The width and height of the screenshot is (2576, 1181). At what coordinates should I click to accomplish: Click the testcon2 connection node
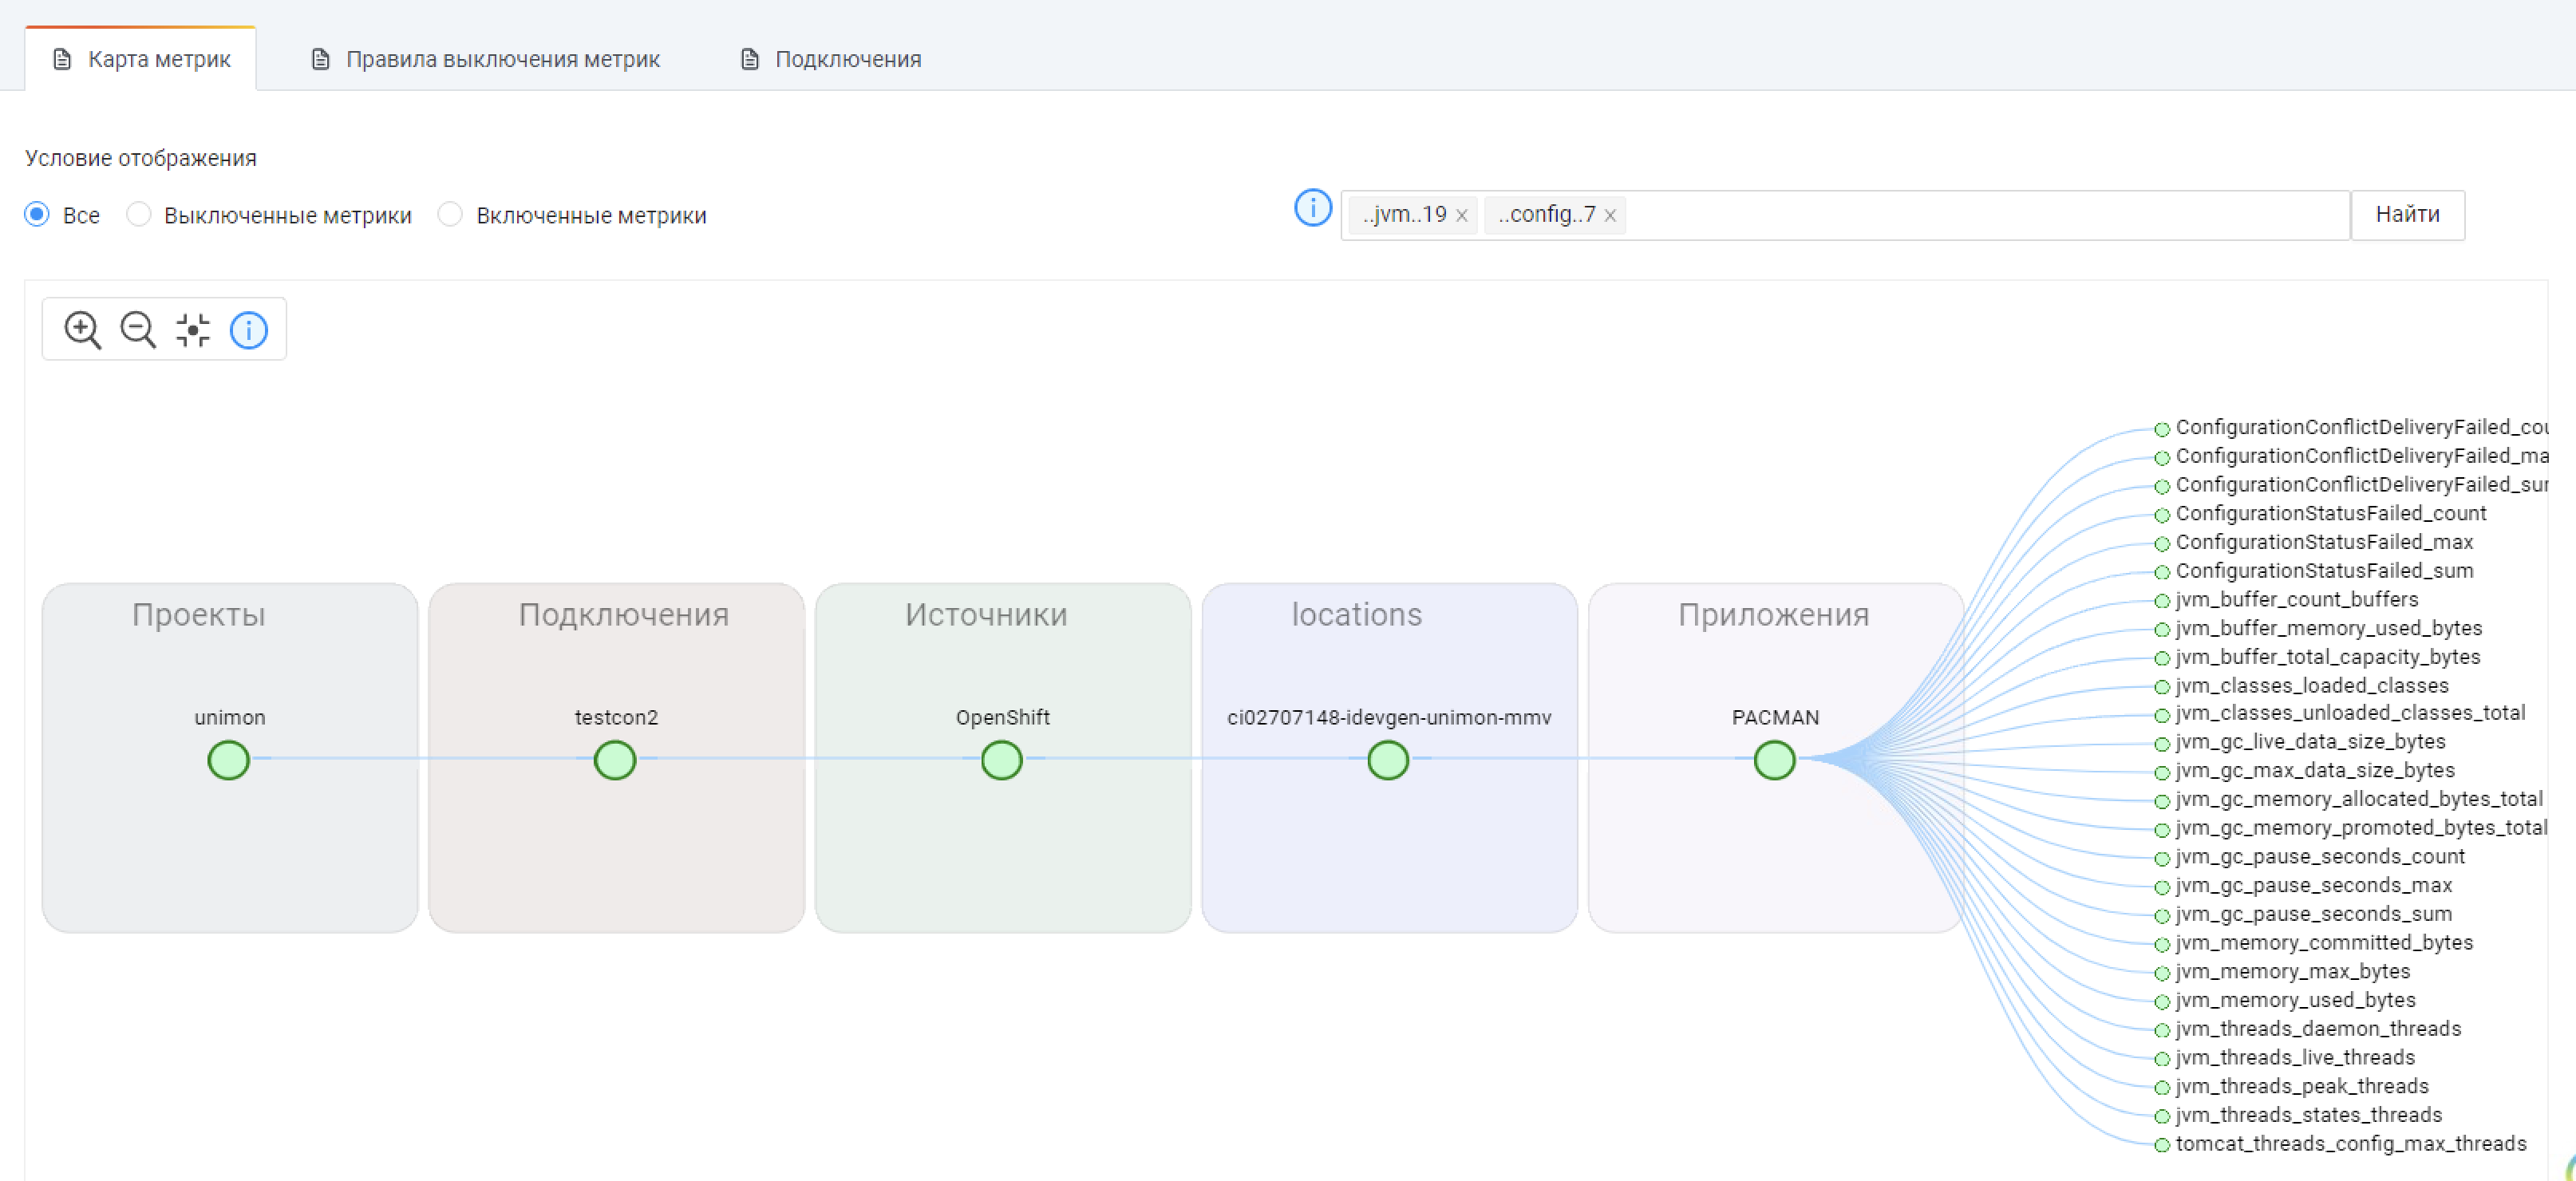pyautogui.click(x=615, y=761)
